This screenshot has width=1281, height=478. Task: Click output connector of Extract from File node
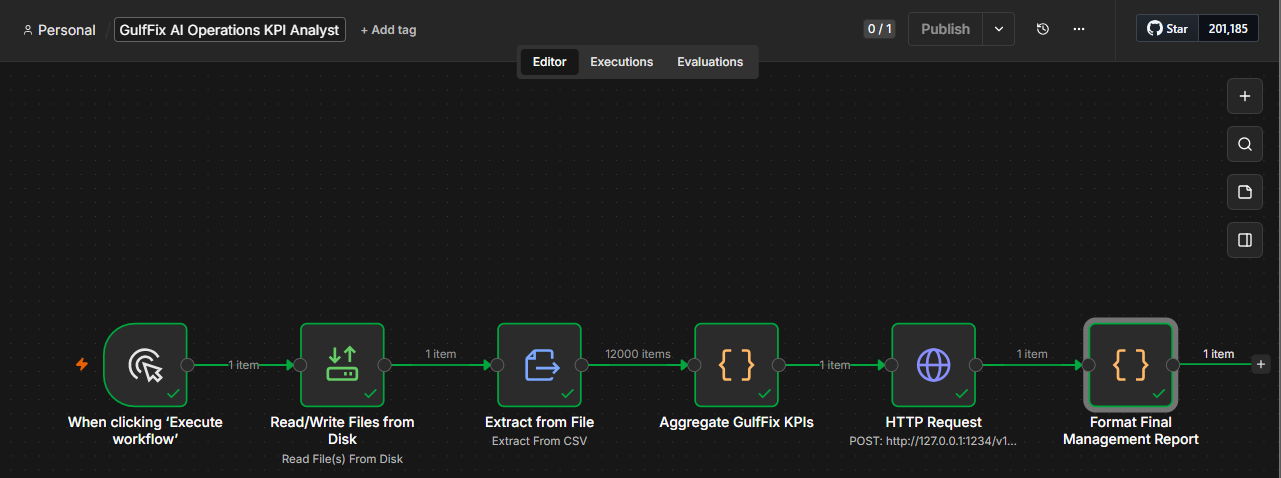[582, 365]
